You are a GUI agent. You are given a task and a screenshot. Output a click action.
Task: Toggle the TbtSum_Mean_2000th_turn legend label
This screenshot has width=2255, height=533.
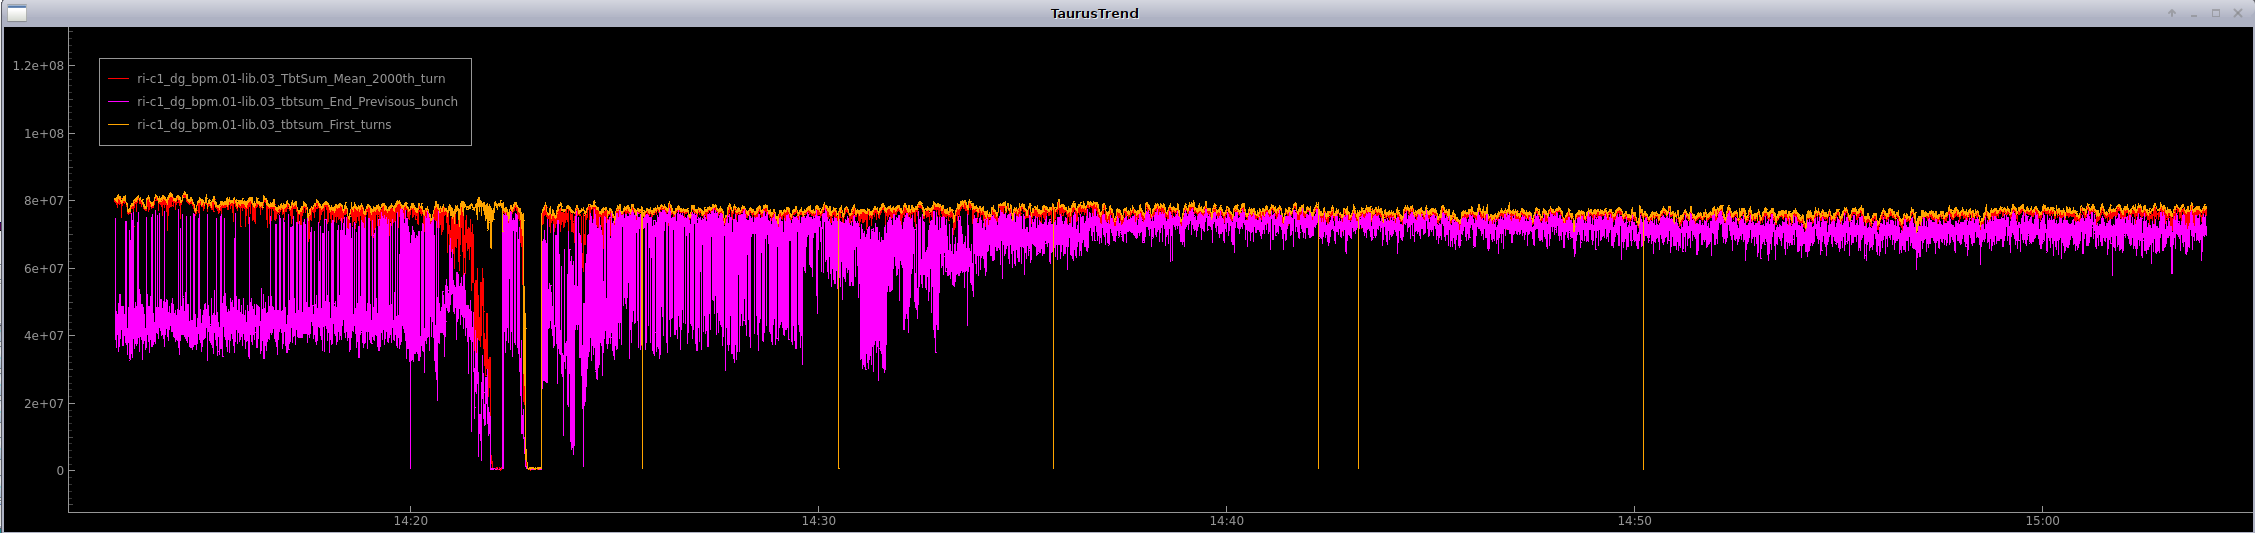tap(291, 79)
